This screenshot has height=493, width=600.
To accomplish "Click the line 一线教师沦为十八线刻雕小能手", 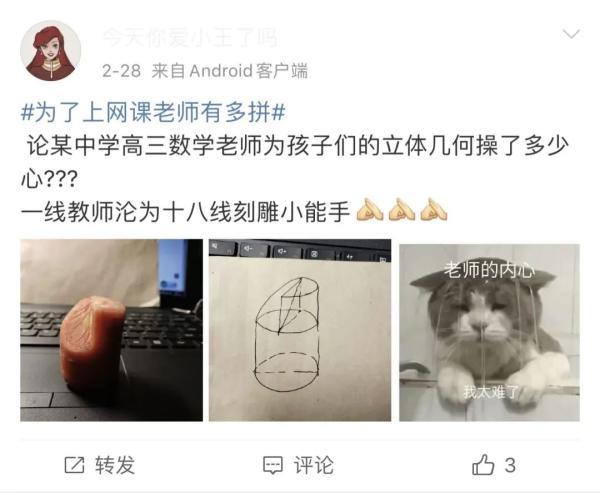I will [x=186, y=212].
